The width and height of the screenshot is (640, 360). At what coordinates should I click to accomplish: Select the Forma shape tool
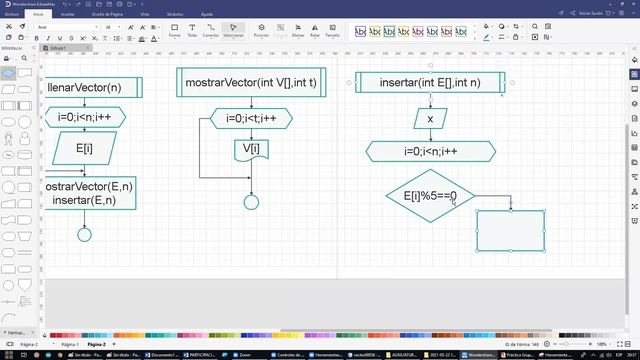tap(174, 30)
